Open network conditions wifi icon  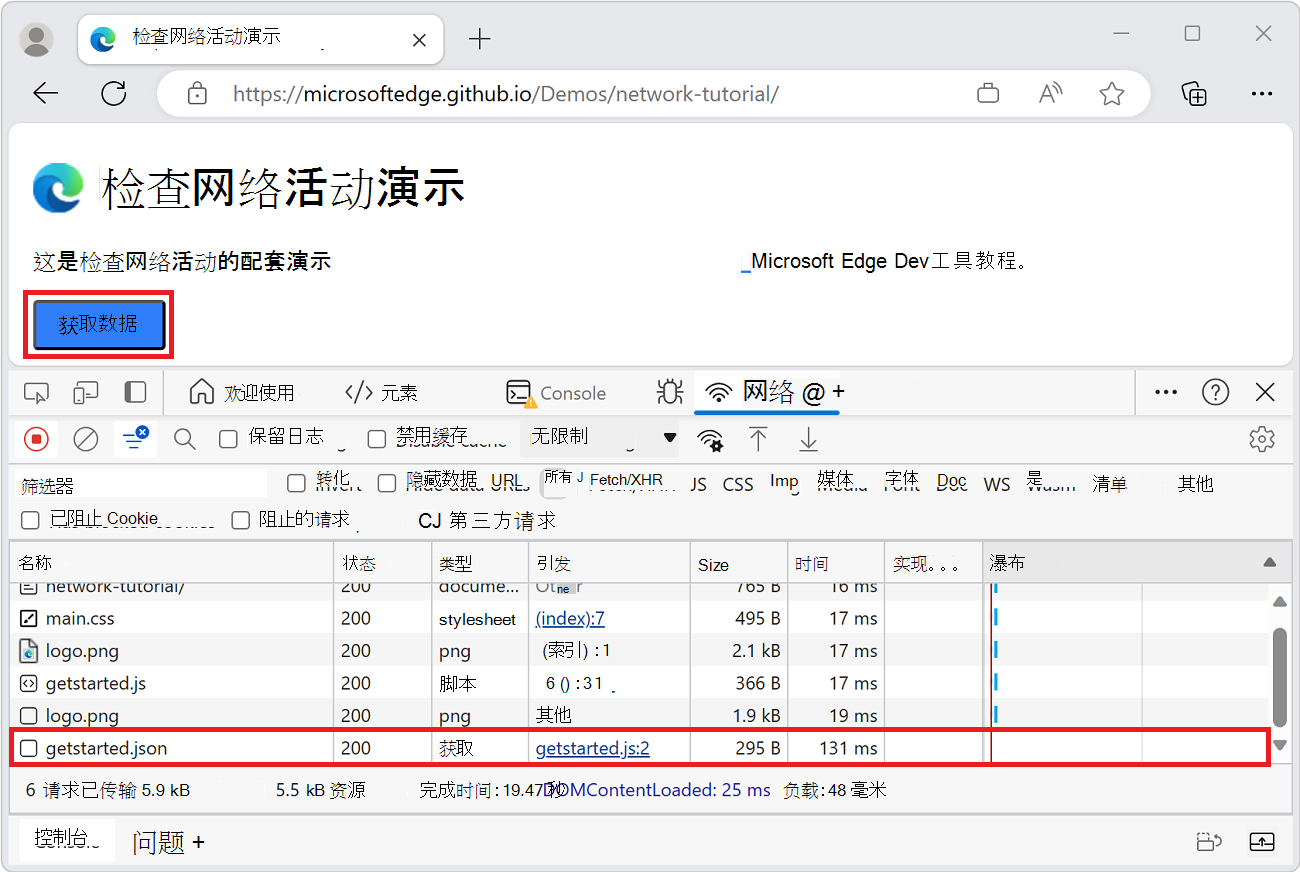710,439
